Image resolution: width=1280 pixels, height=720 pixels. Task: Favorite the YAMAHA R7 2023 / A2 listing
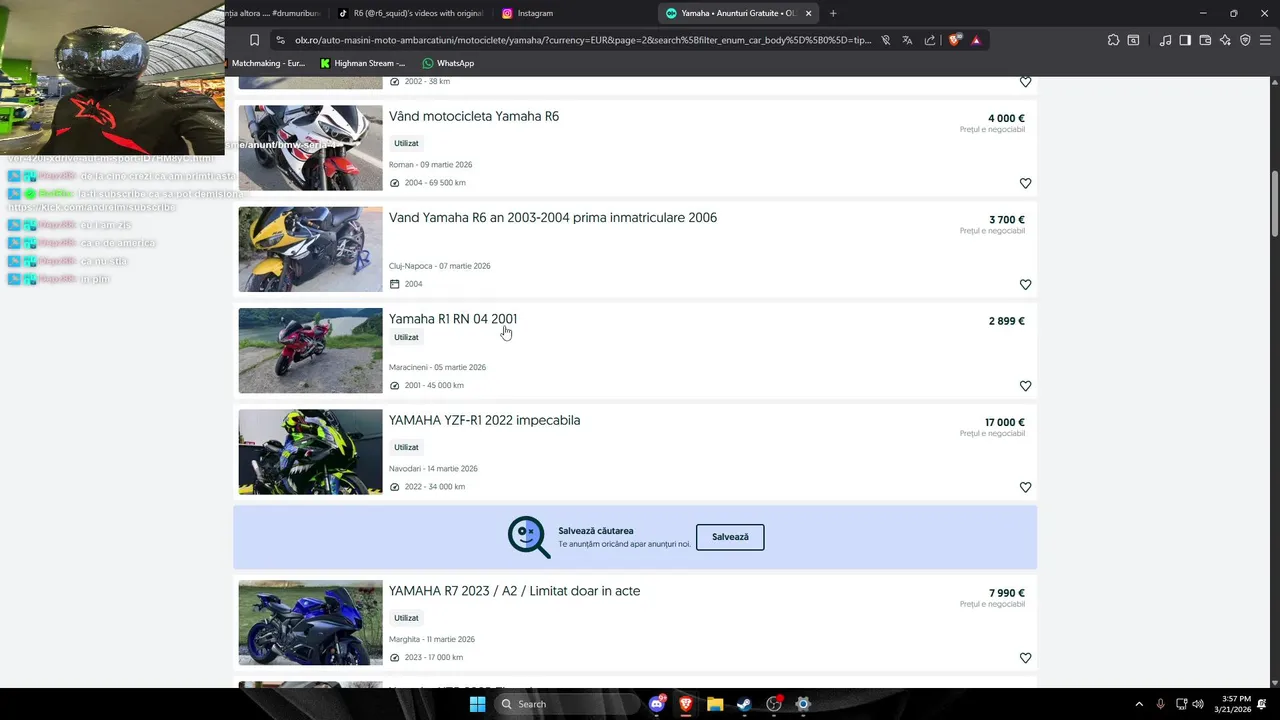pos(1025,658)
